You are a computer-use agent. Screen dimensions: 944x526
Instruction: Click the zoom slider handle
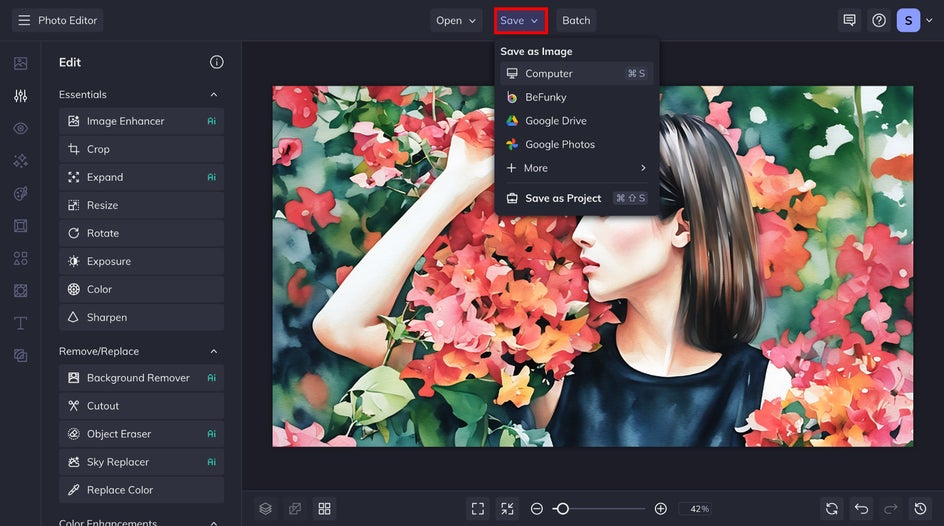[x=562, y=509]
